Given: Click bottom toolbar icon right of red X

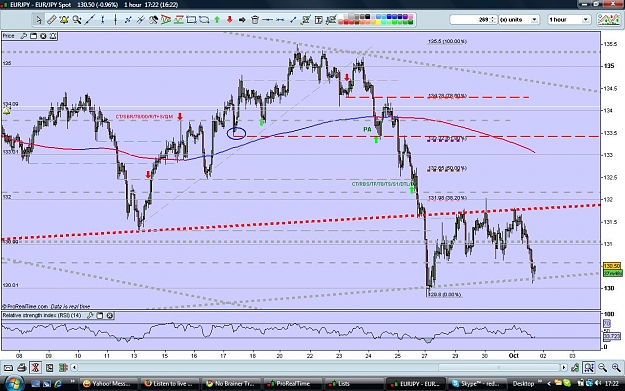Looking at the screenshot, I should pyautogui.click(x=49, y=367).
